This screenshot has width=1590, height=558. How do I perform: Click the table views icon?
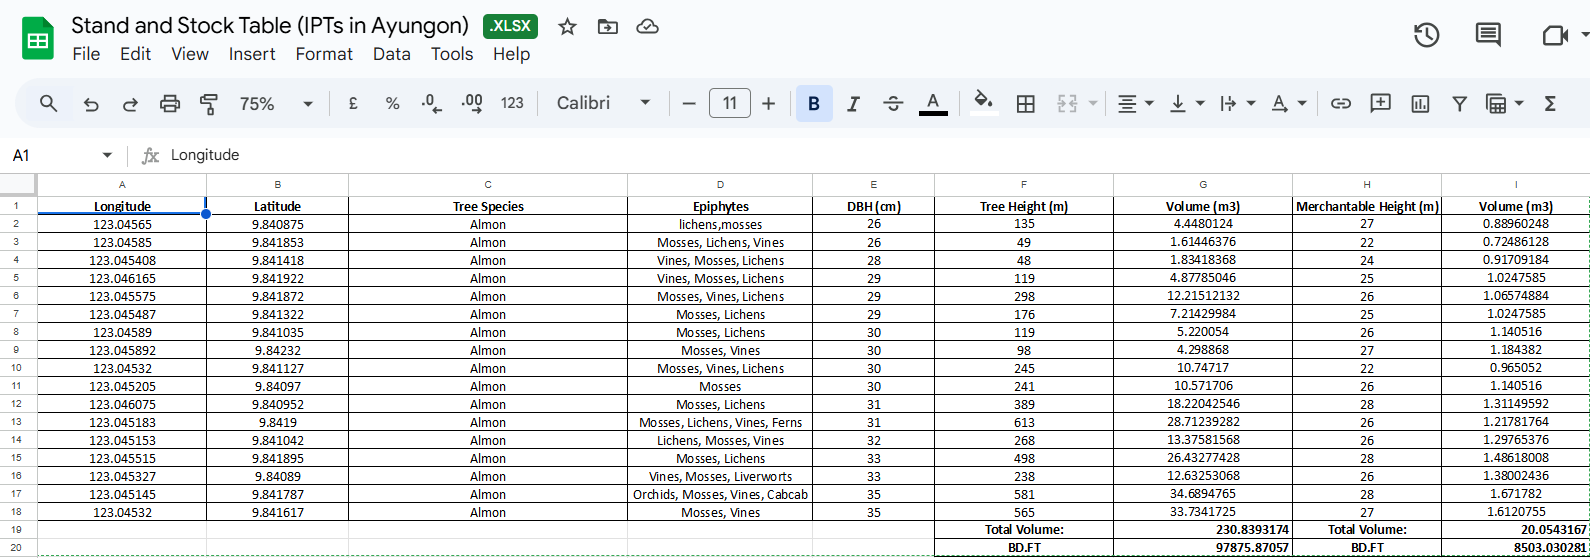click(x=1496, y=103)
